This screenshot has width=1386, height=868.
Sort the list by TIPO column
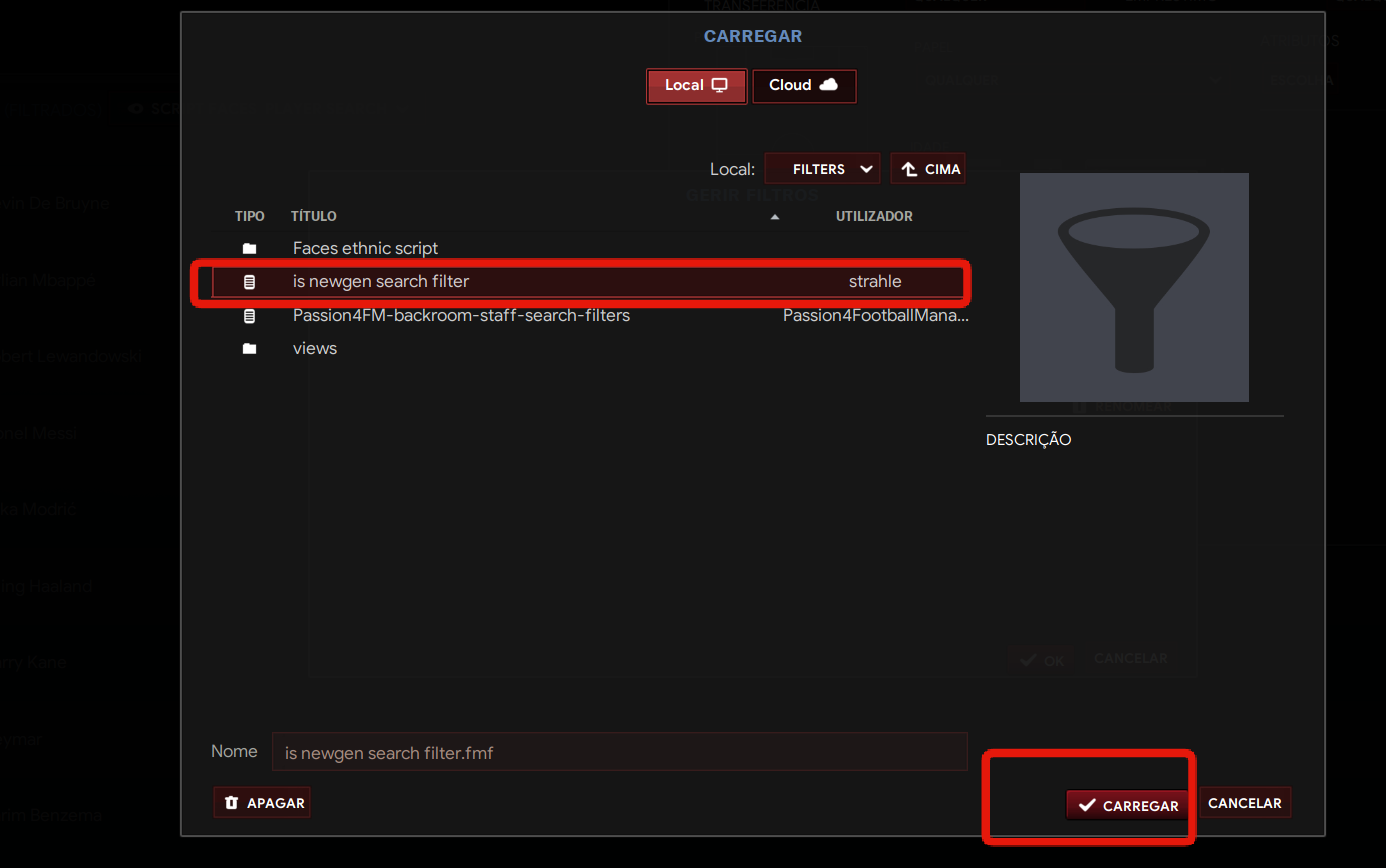pos(250,216)
